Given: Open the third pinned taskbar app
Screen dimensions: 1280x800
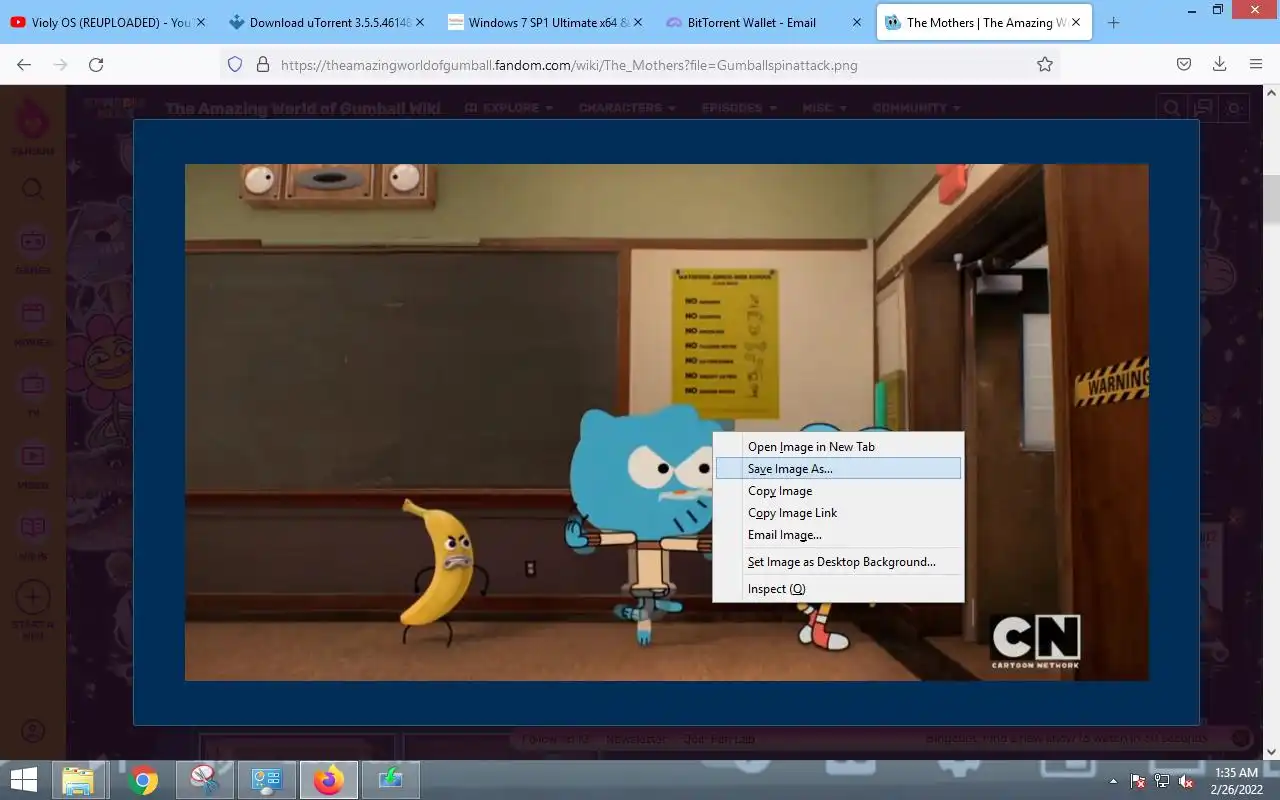Looking at the screenshot, I should coord(204,780).
